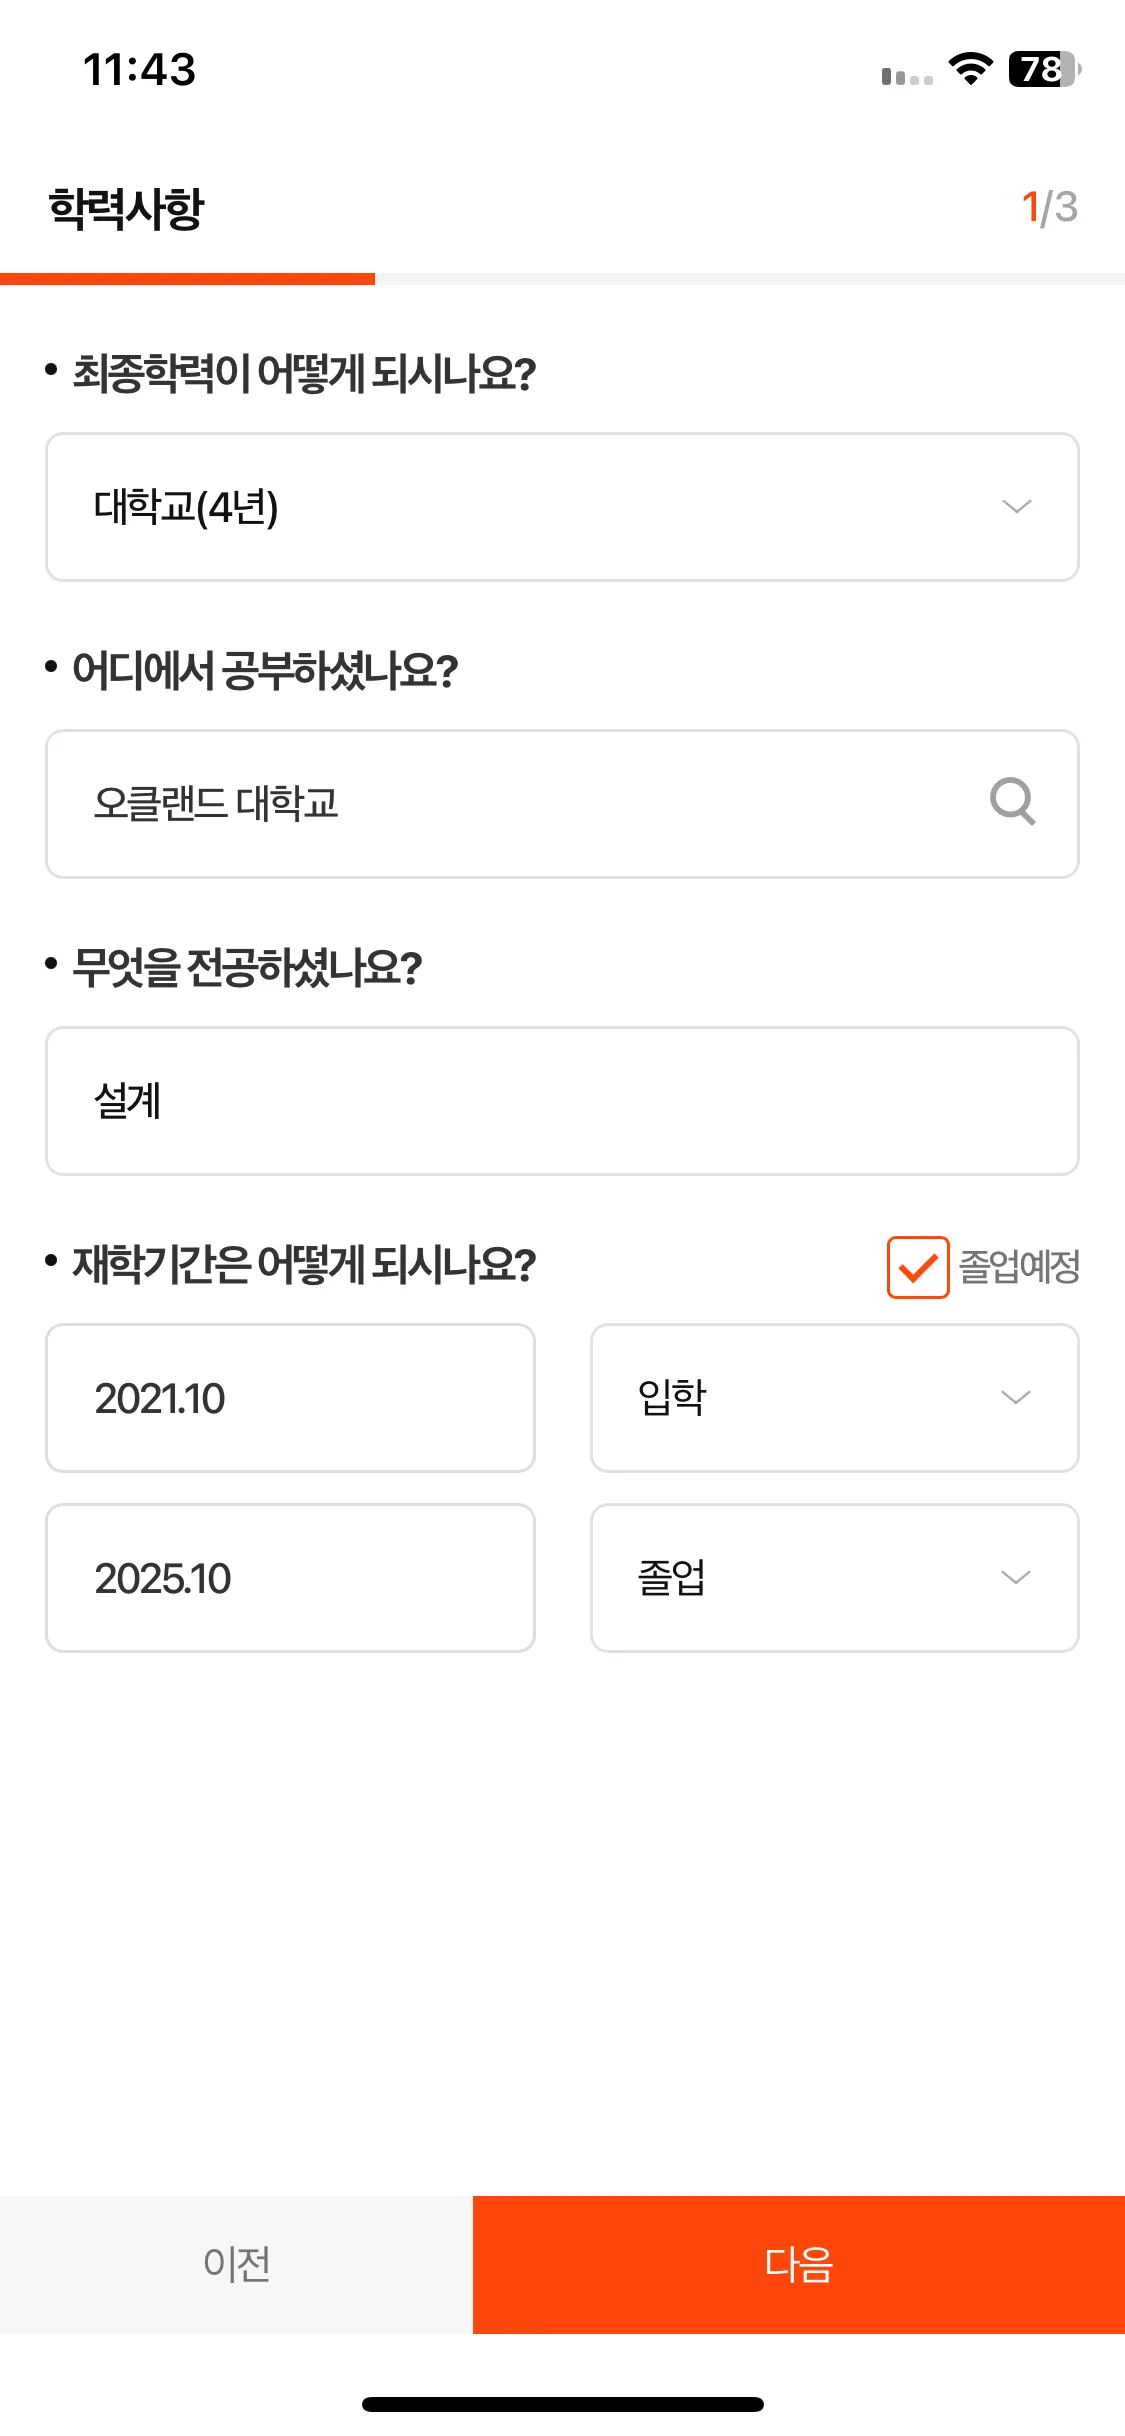Screen dimensions: 1125x2436
Task: Tap the chevron arrow beside 입학
Action: point(1015,1398)
